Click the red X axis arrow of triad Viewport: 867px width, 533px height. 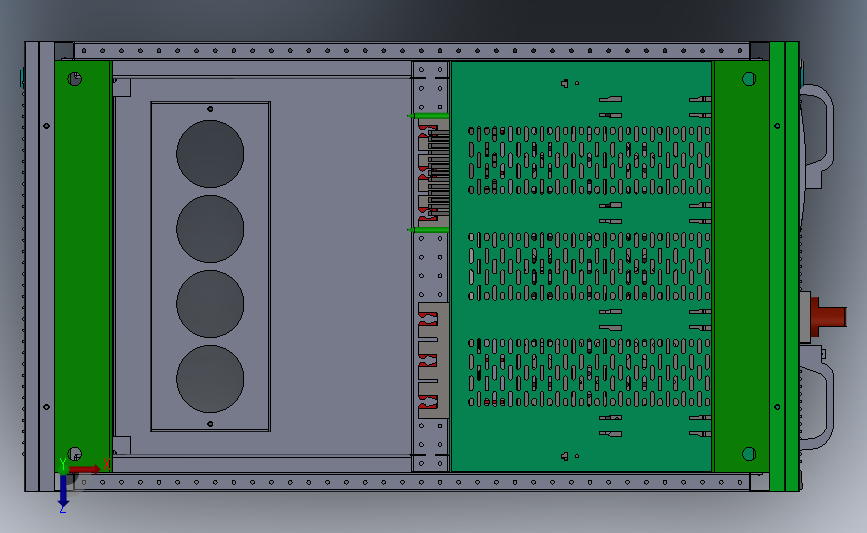[85, 469]
